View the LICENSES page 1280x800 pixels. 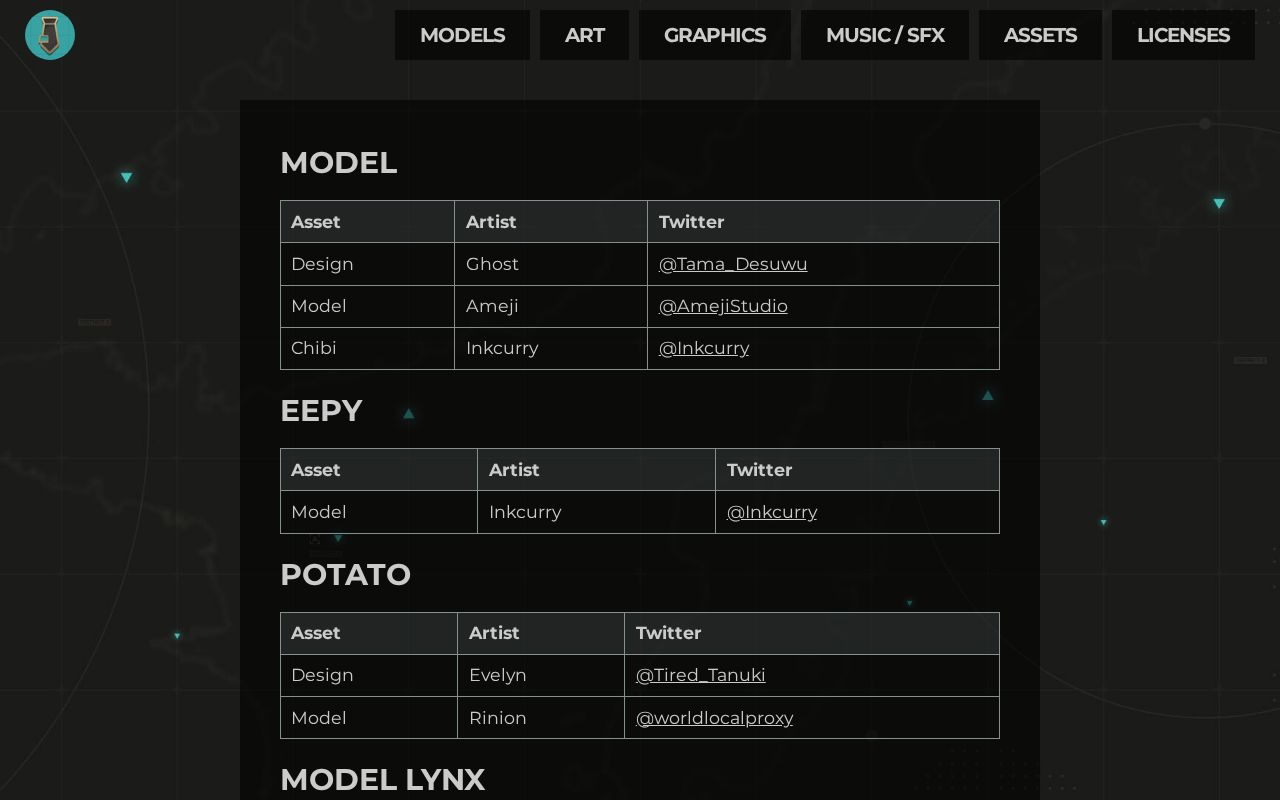(x=1183, y=35)
